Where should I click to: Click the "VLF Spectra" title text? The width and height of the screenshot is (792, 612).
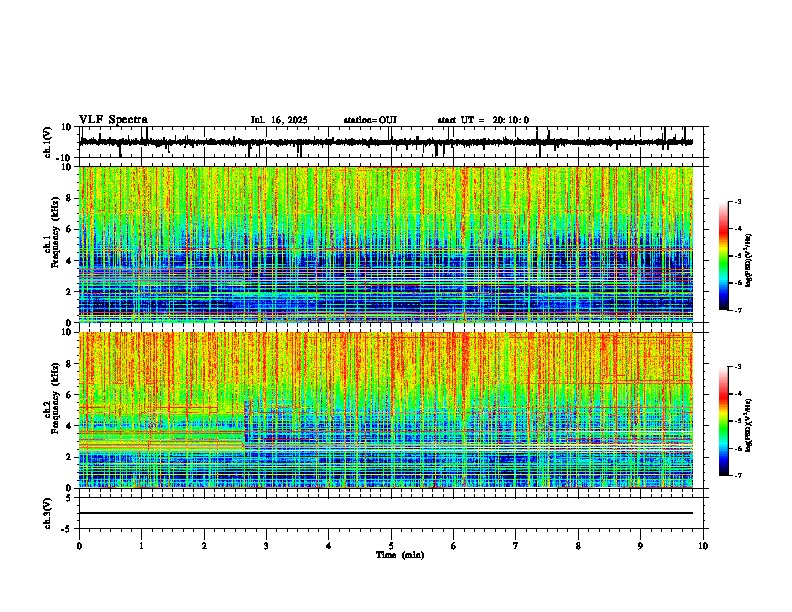pyautogui.click(x=113, y=120)
